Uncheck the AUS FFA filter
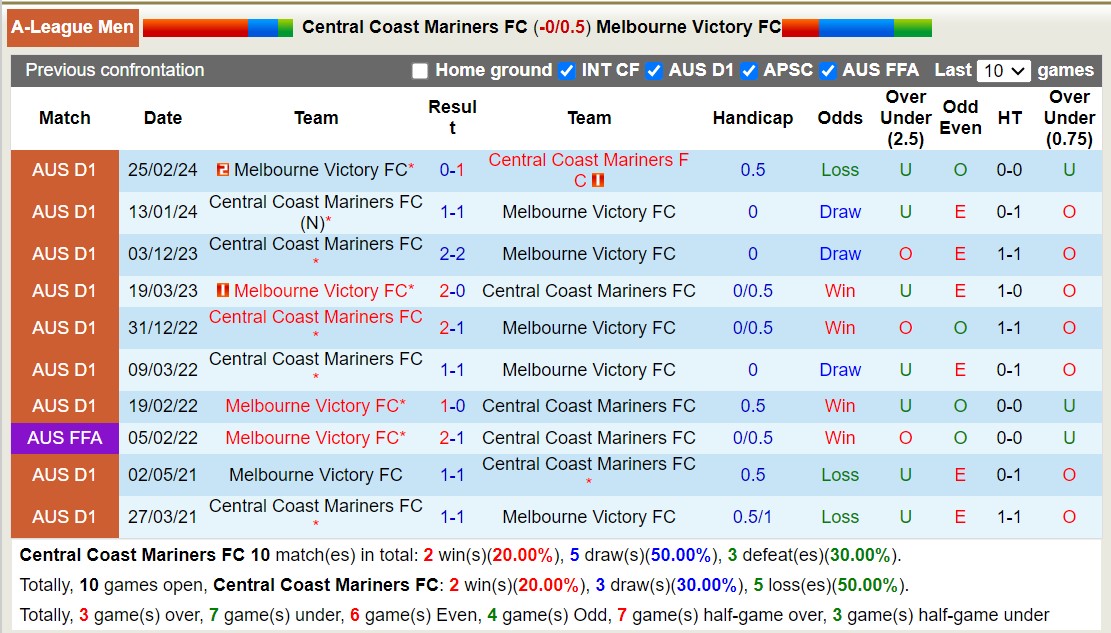The image size is (1111, 633). [827, 71]
